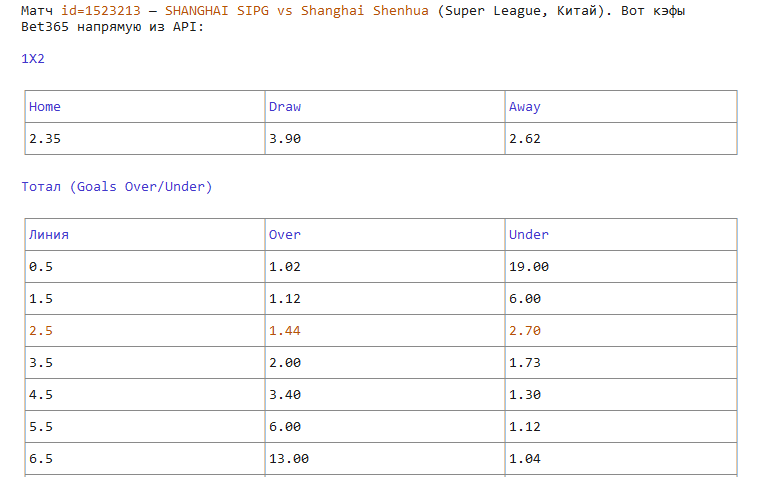Click the 3.5 line Over 2.00 cell
This screenshot has height=477, width=761.
click(385, 363)
